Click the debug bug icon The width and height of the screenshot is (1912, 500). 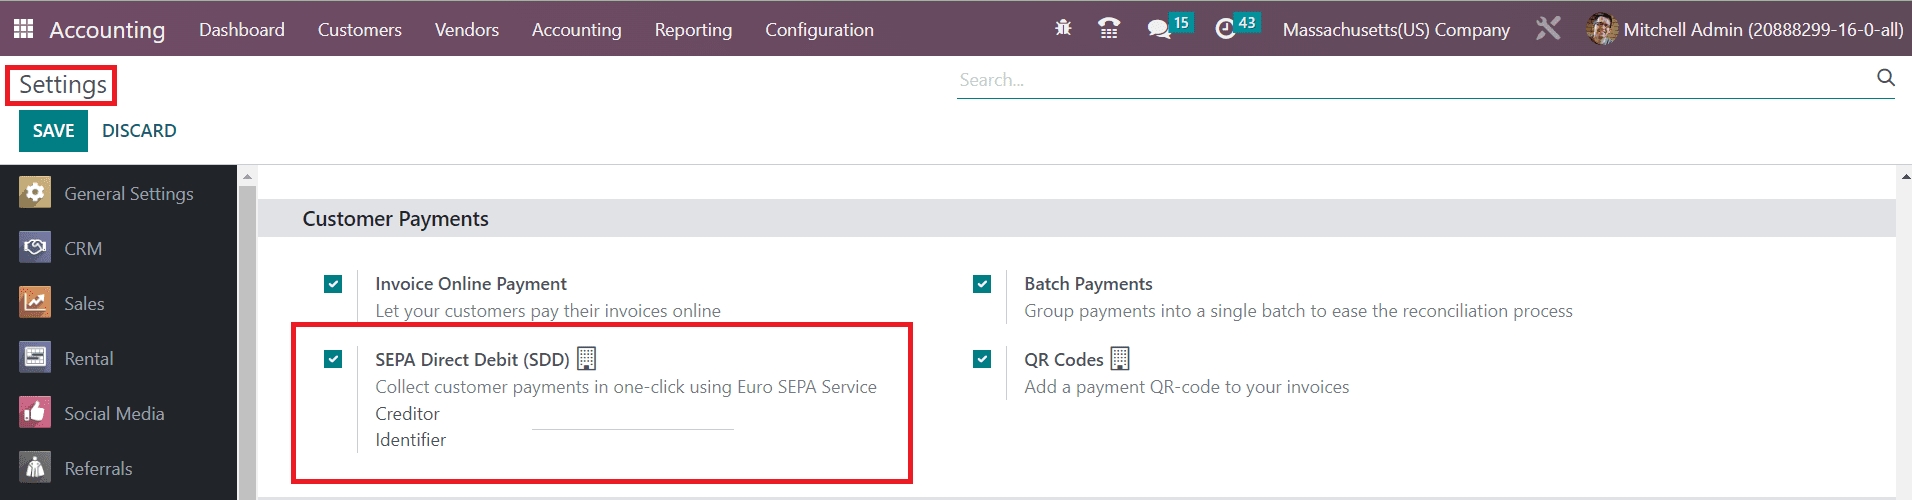click(1063, 29)
